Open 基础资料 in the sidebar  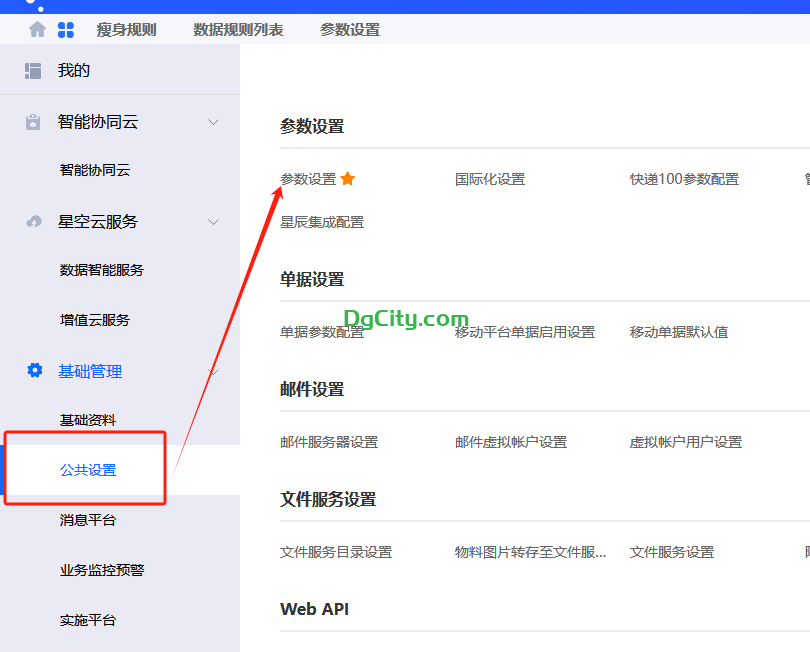88,421
